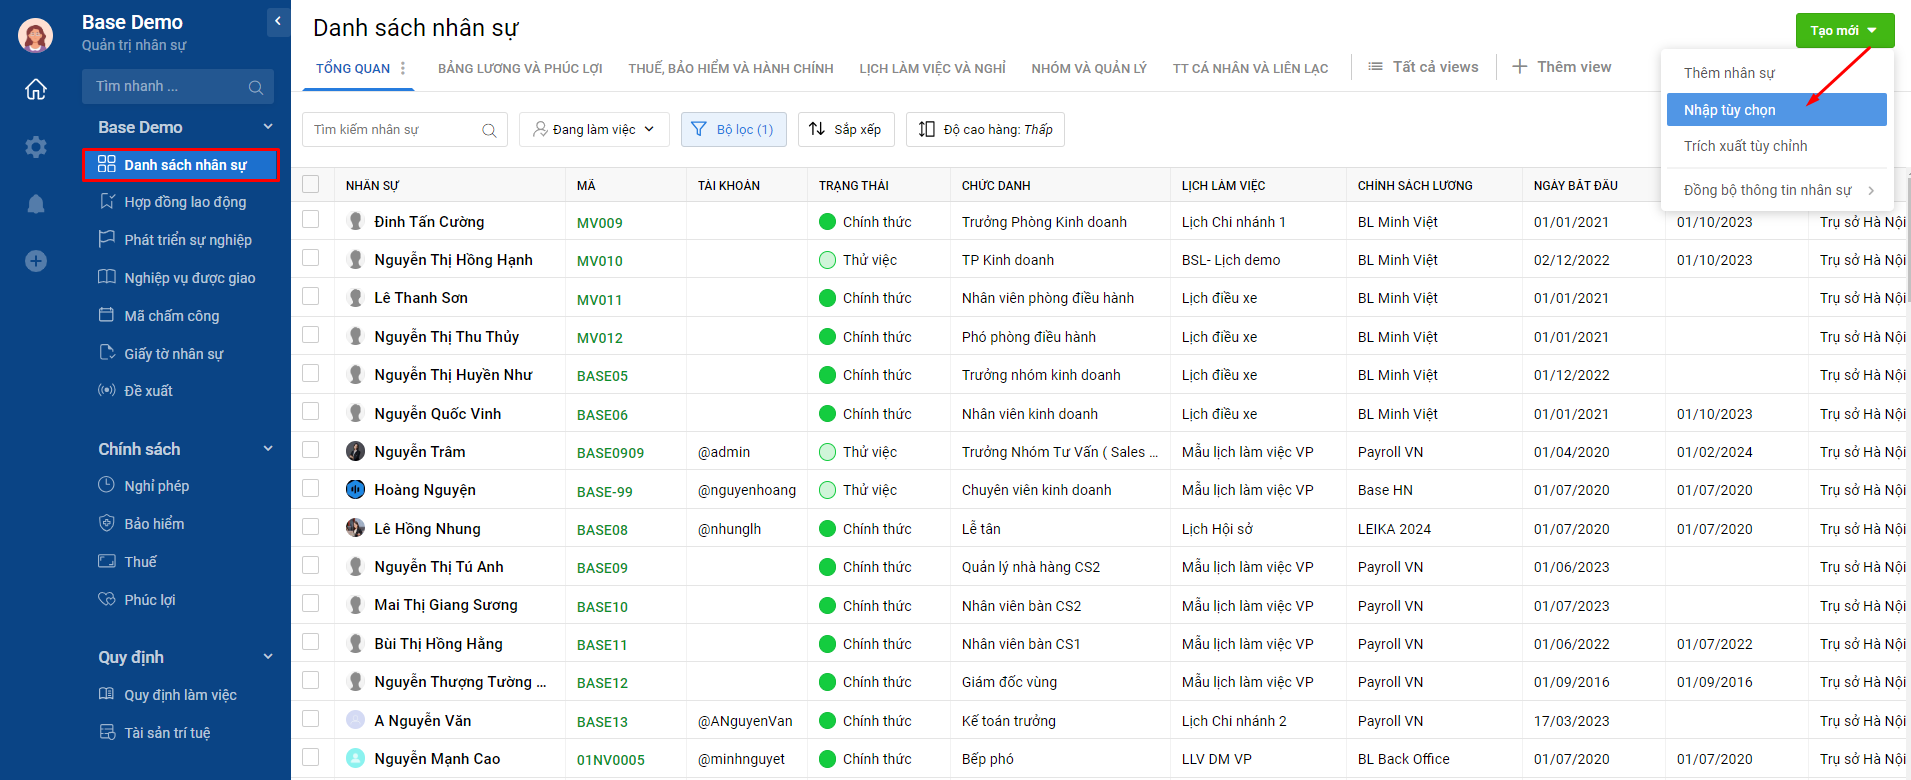The height and width of the screenshot is (780, 1911).
Task: Click the Đề xuất broadcast icon
Action: (107, 390)
